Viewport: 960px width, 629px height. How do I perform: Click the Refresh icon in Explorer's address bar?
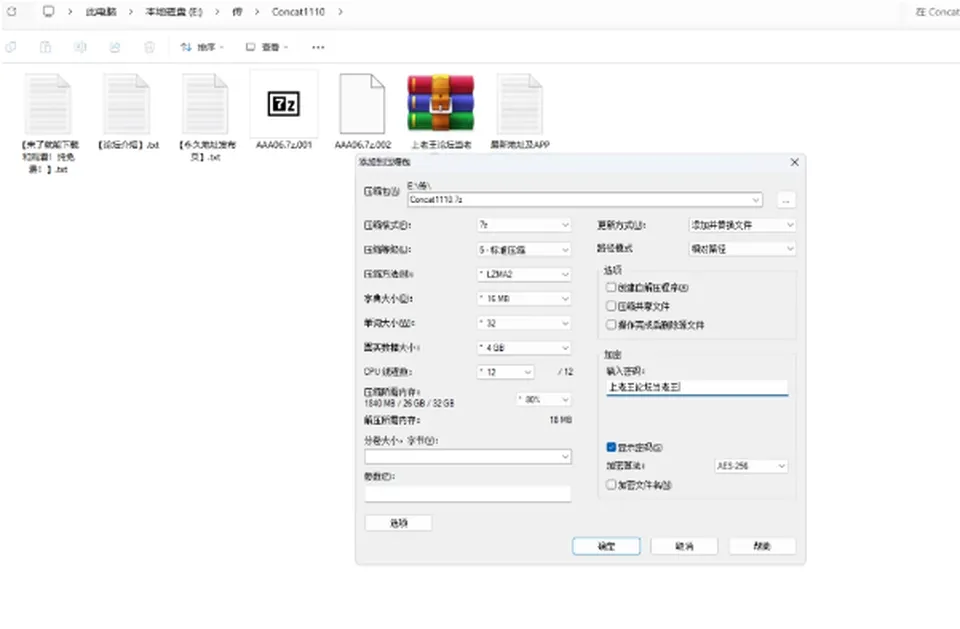point(12,12)
